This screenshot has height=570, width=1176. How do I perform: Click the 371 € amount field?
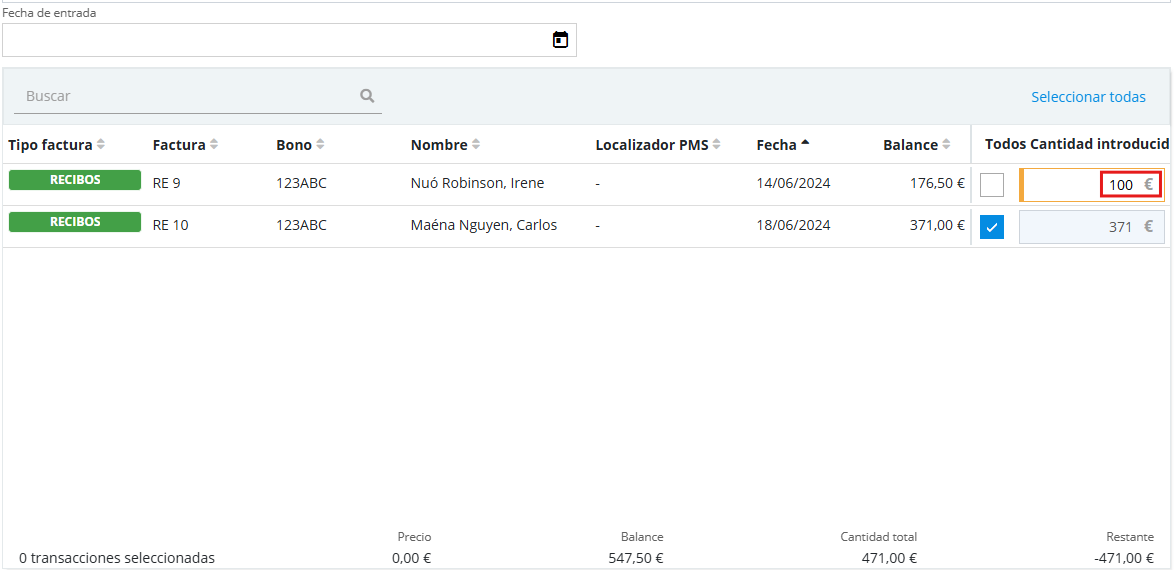pos(1090,227)
